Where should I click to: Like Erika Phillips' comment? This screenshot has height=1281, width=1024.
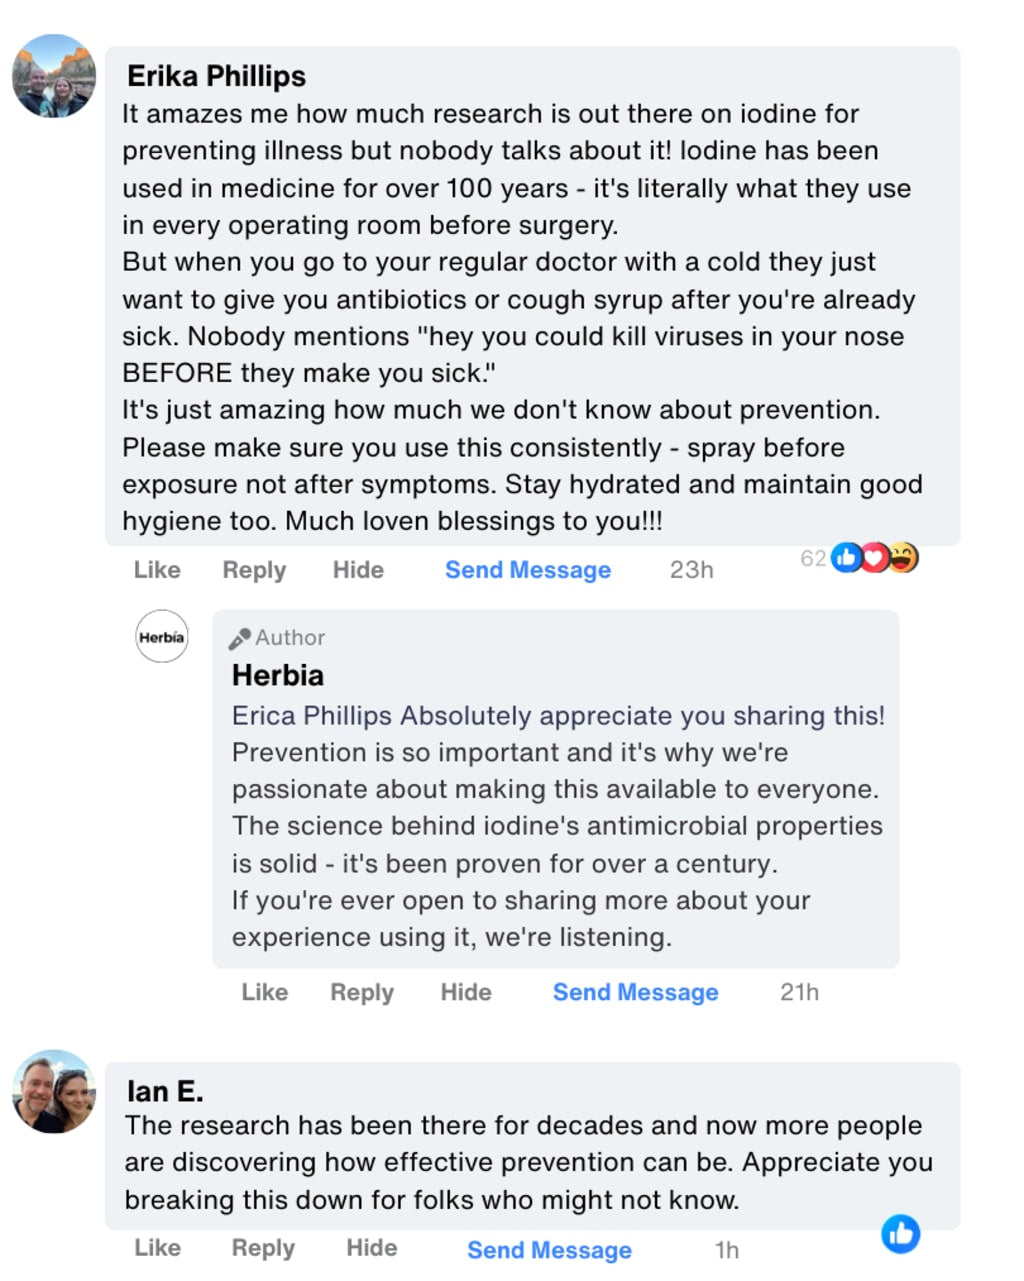[157, 570]
